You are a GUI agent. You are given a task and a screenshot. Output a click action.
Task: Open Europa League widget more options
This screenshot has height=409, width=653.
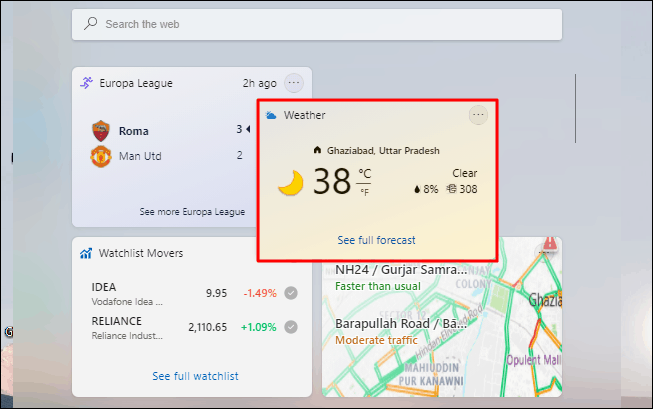point(294,83)
